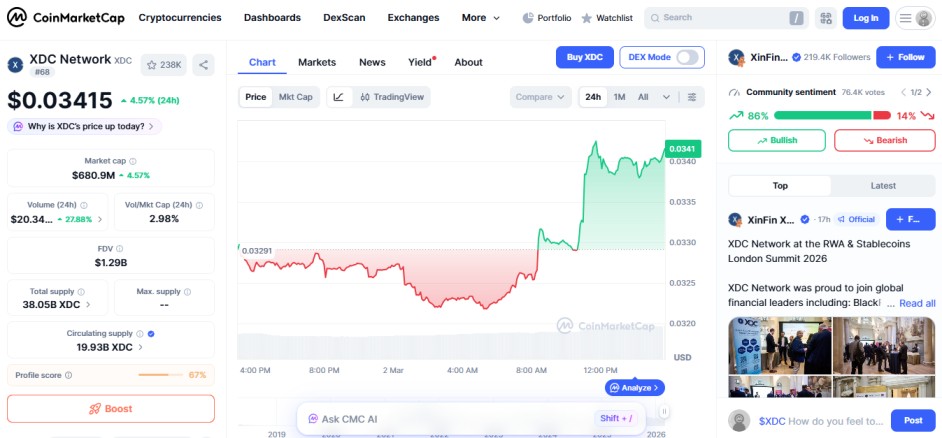Select the Price chart toggle

pos(255,97)
